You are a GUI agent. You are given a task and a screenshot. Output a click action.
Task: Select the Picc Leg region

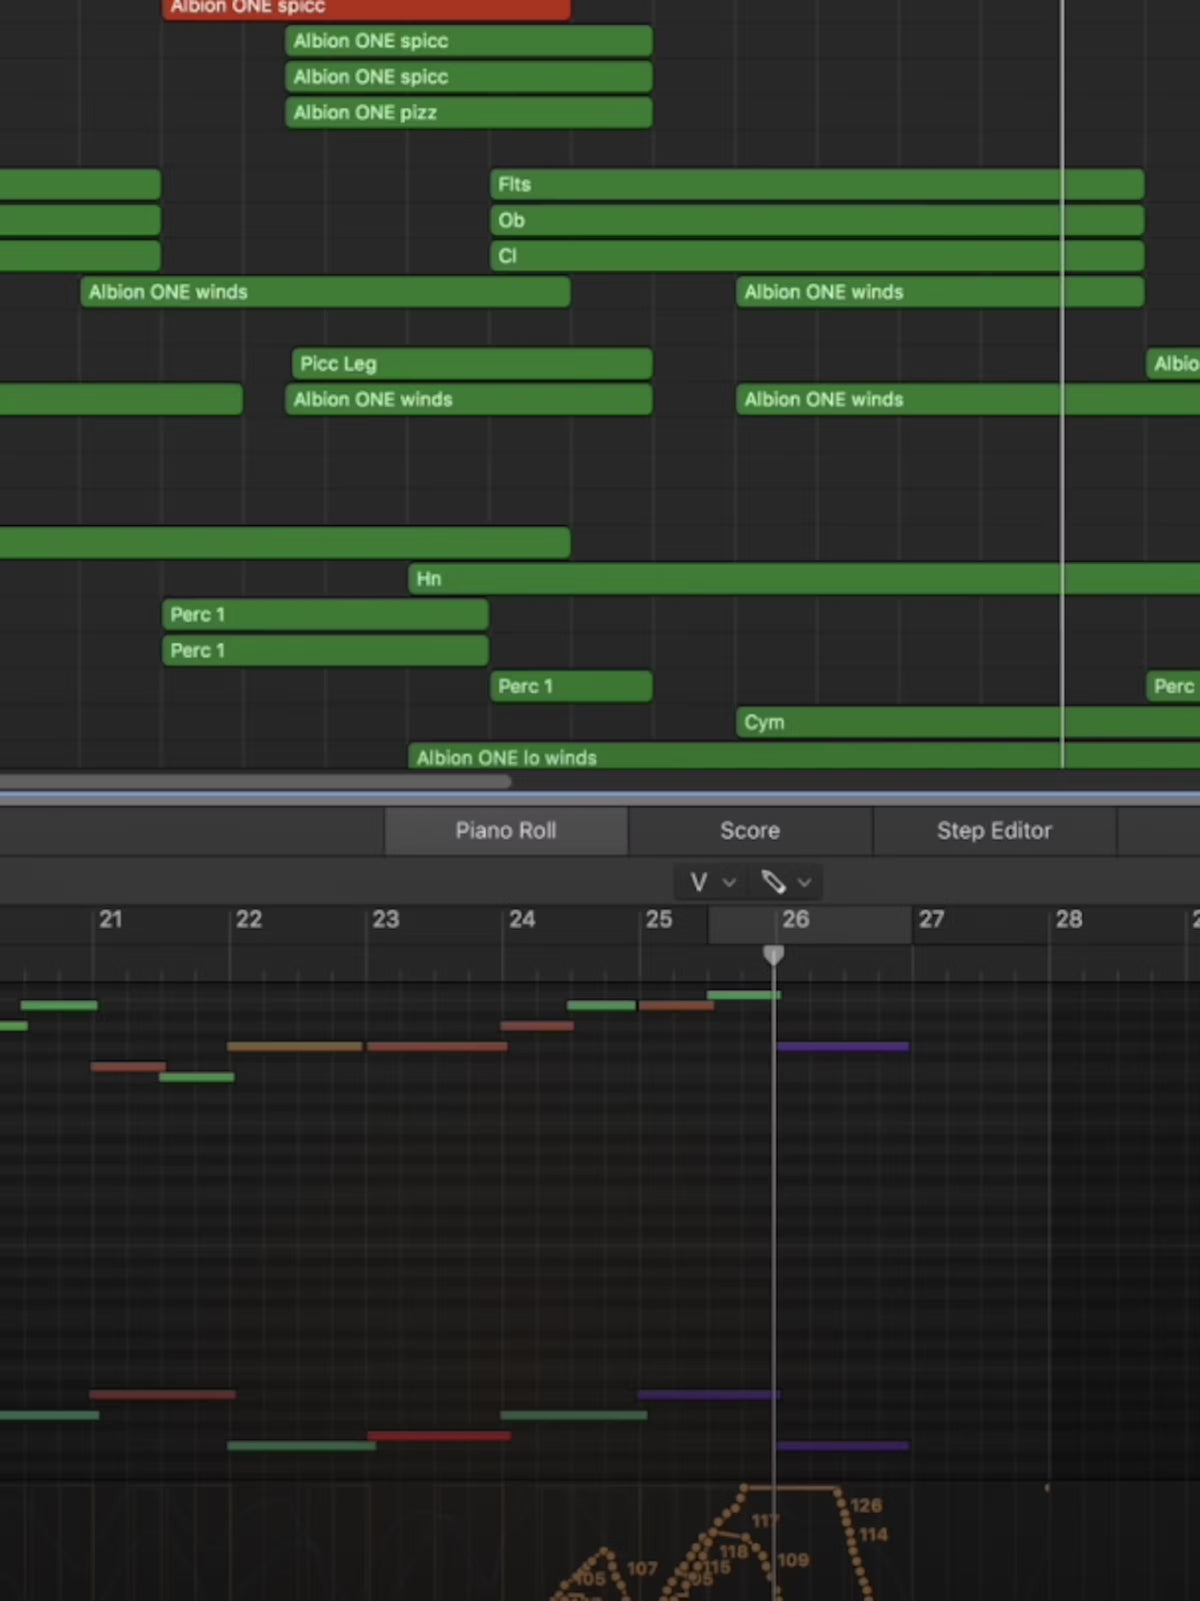[471, 364]
